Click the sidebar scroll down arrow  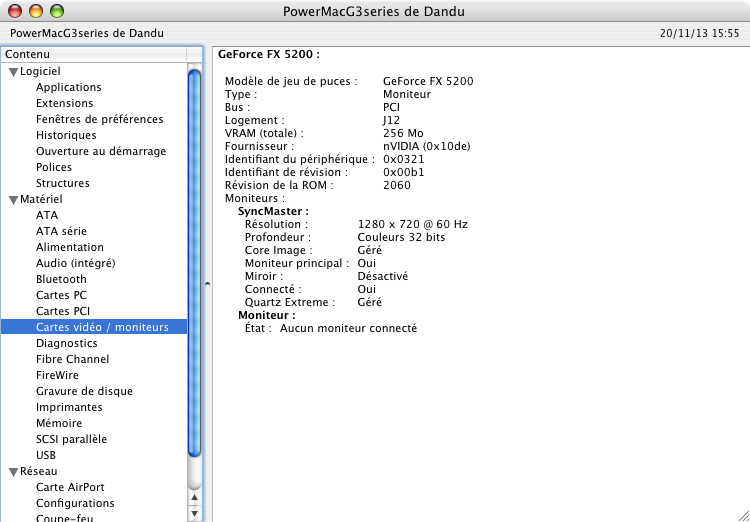194,514
